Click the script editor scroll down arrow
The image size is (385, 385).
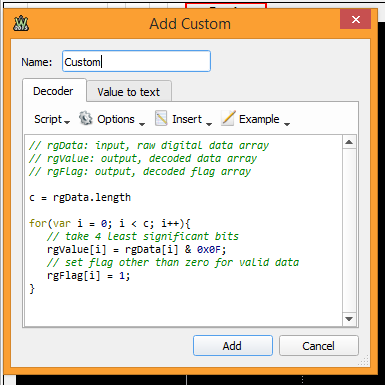tap(349, 319)
